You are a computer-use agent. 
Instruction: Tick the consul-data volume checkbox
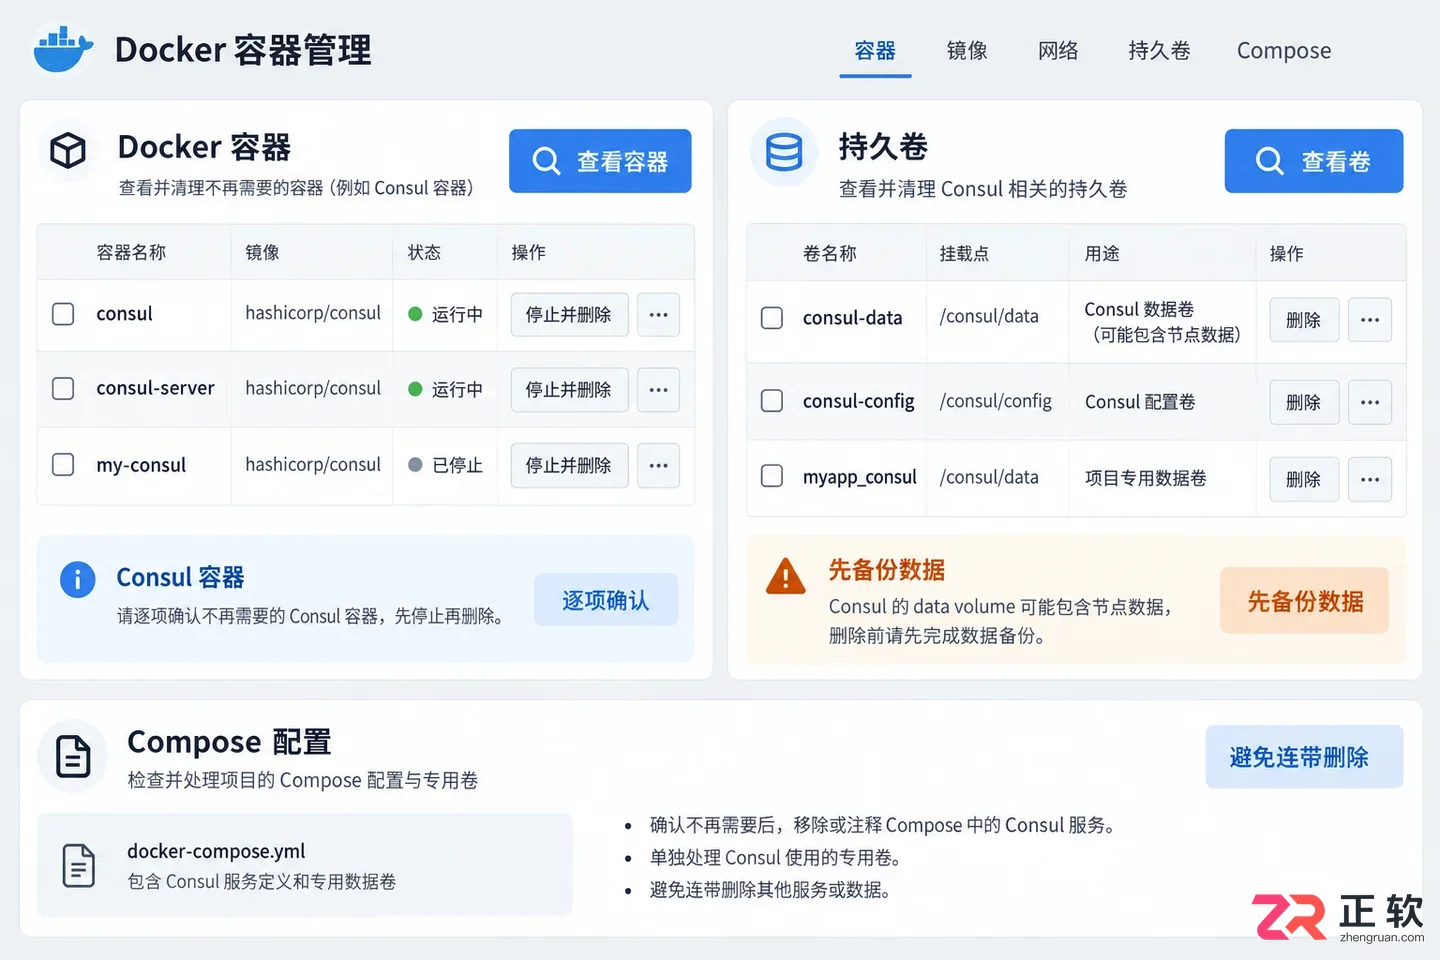coord(772,318)
